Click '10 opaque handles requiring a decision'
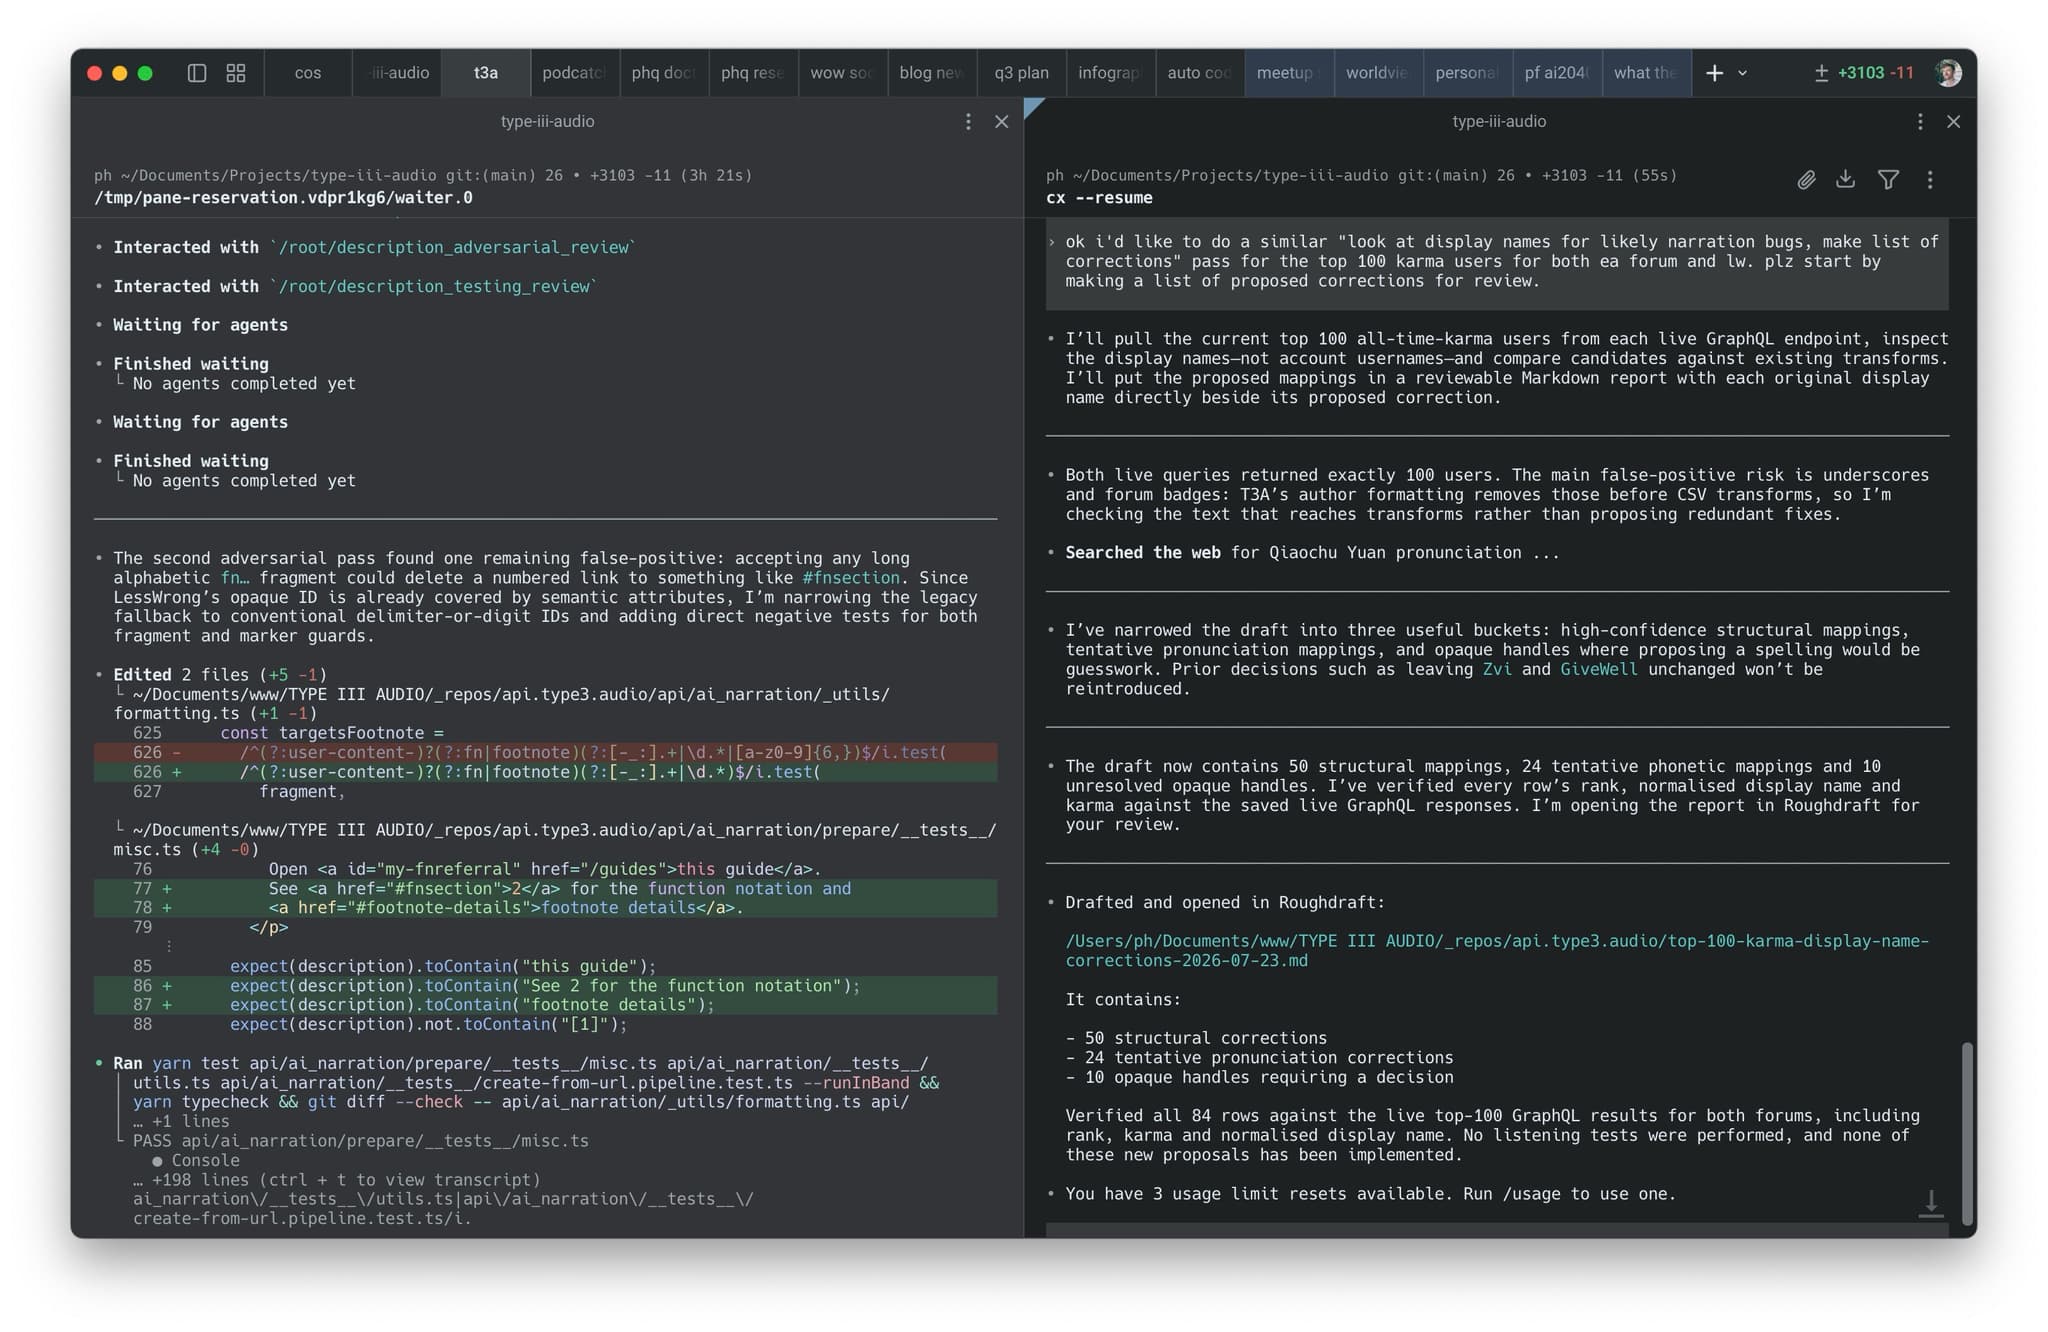The image size is (2048, 1332). [x=1259, y=1077]
